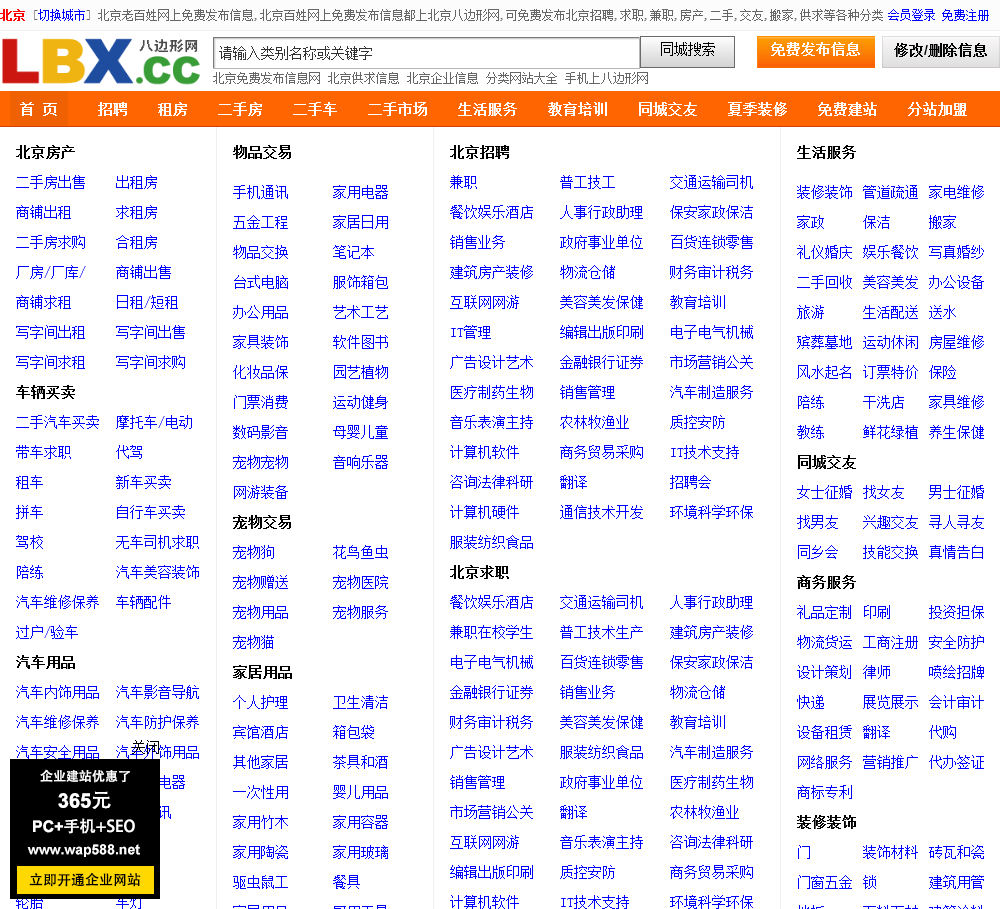1000x909 pixels.
Task: Open 二手市场 in the navigation bar
Action: tap(397, 109)
